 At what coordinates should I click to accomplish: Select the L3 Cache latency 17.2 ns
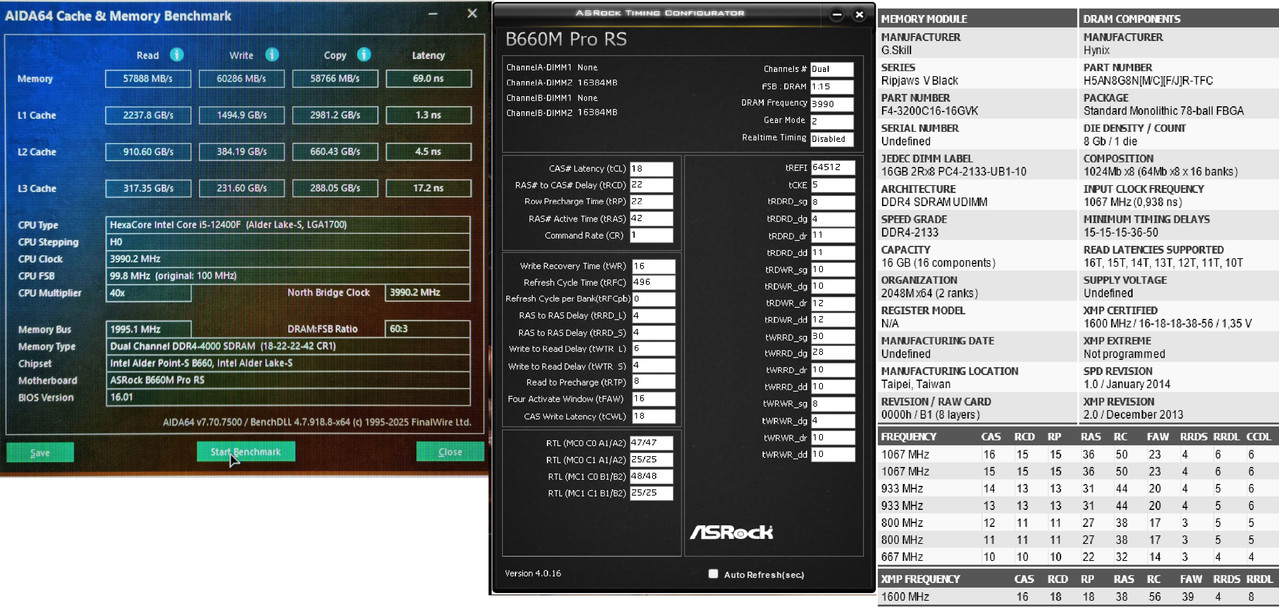pyautogui.click(x=428, y=188)
